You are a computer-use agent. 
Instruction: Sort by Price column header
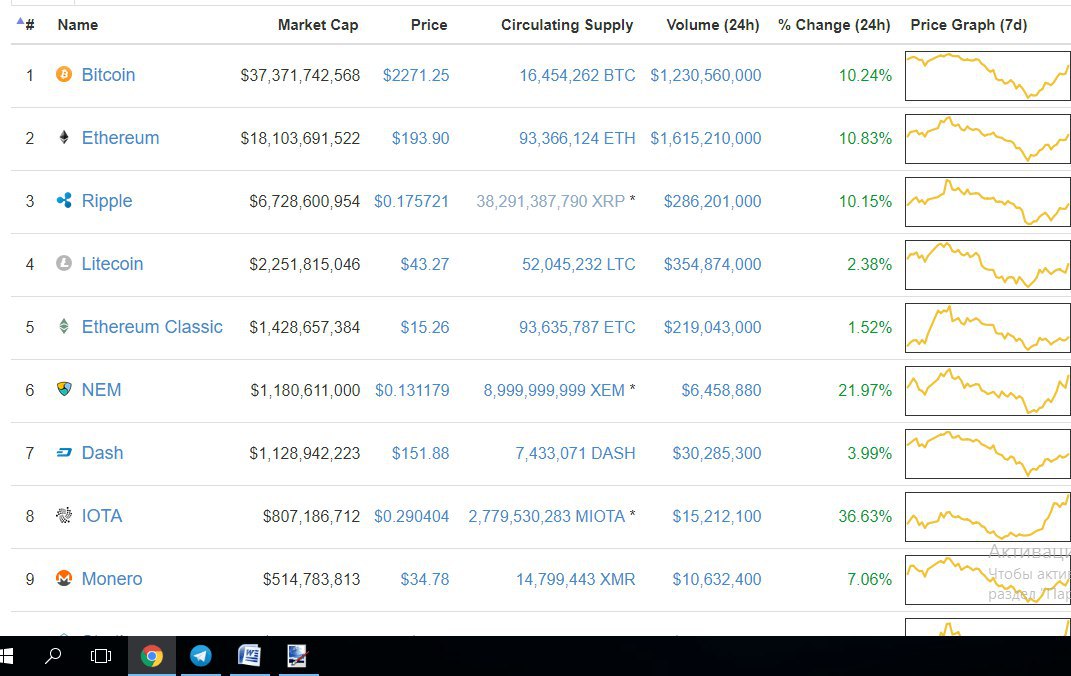[429, 25]
